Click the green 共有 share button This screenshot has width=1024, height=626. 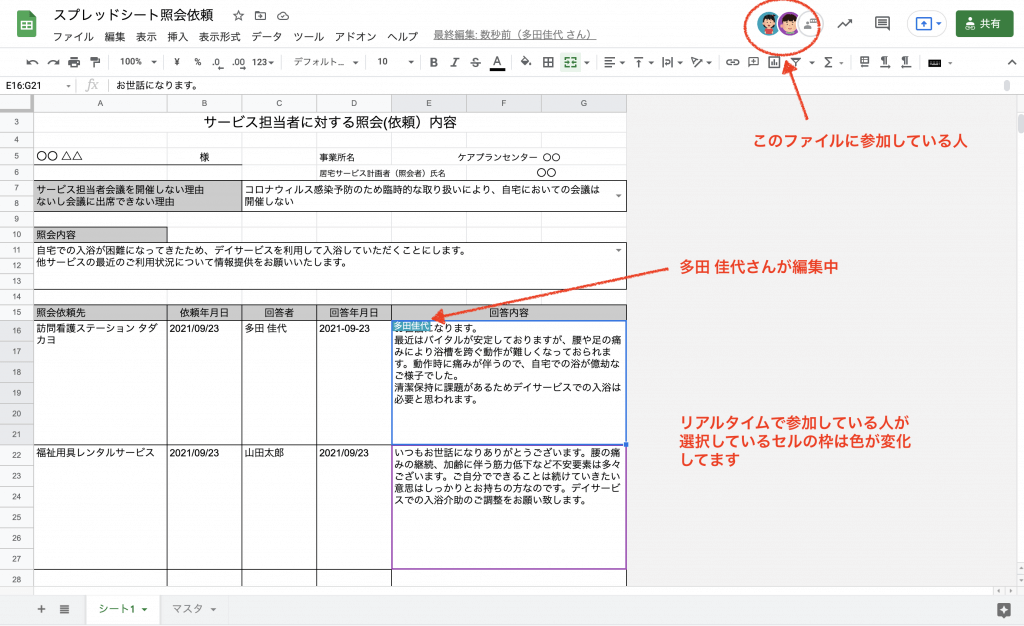coord(984,24)
